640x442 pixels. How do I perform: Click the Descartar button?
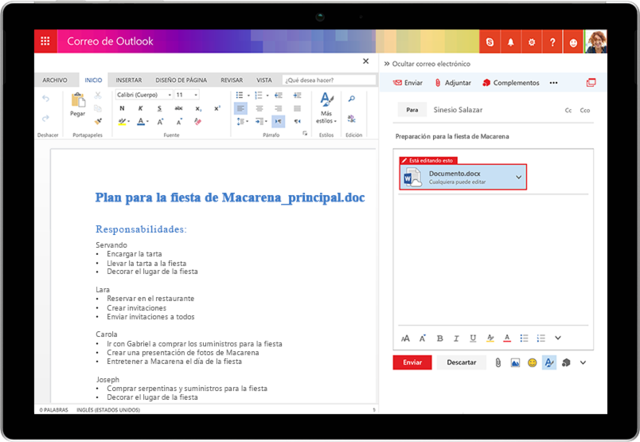[x=461, y=362]
